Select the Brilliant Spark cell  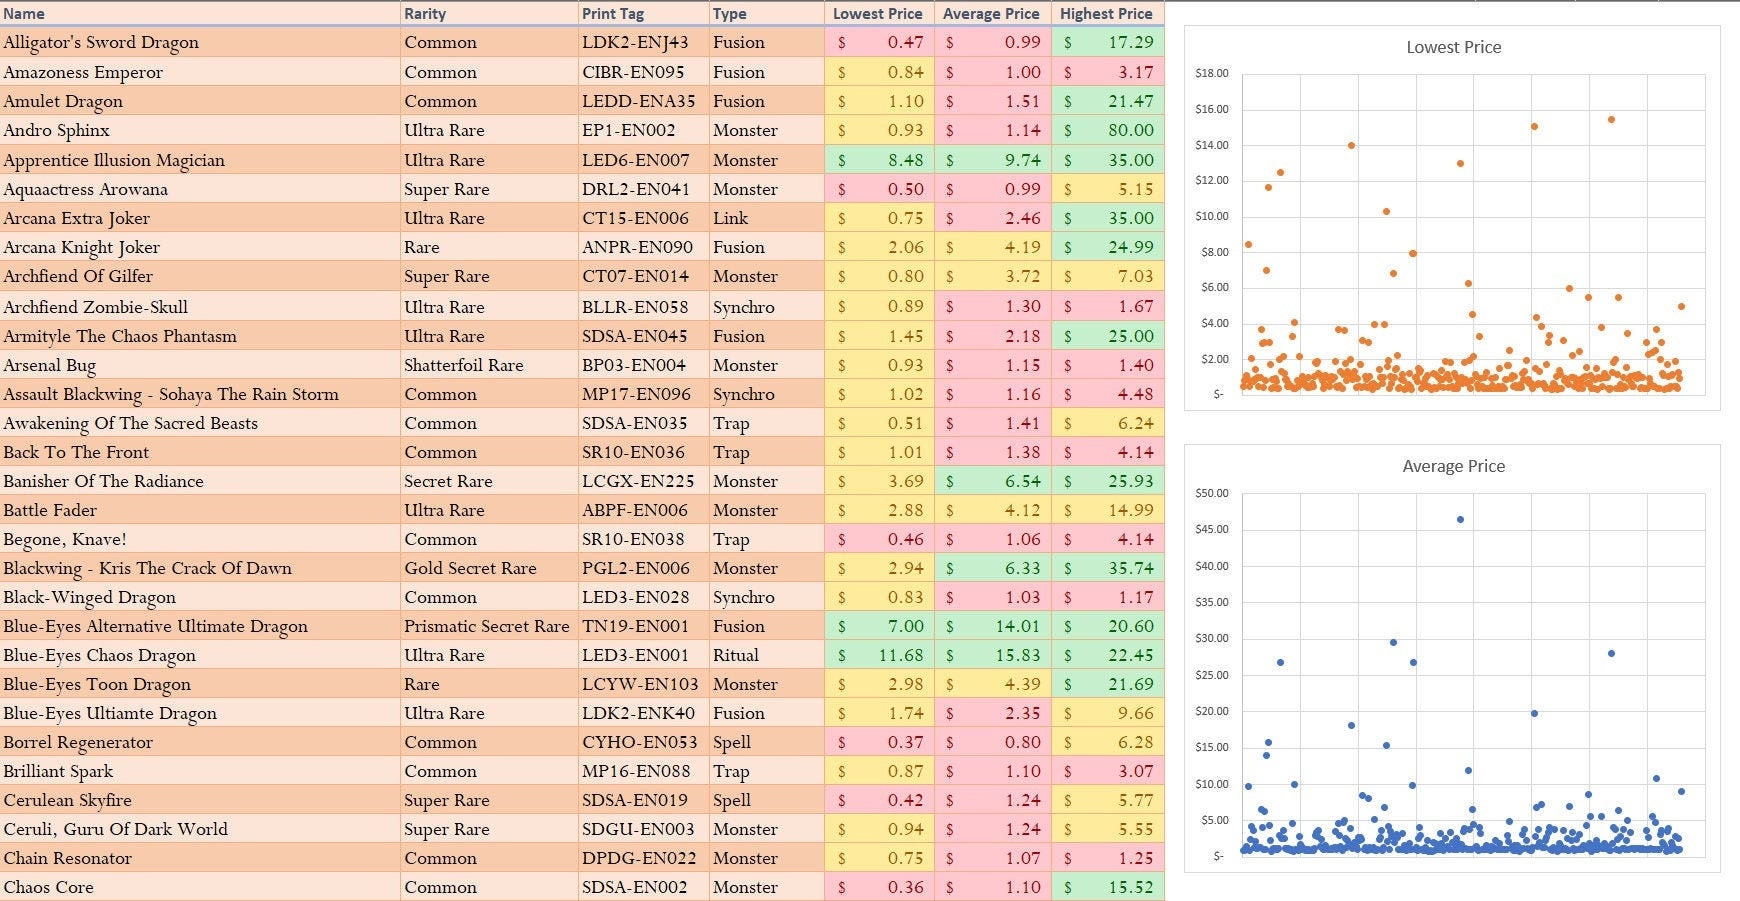coord(200,771)
